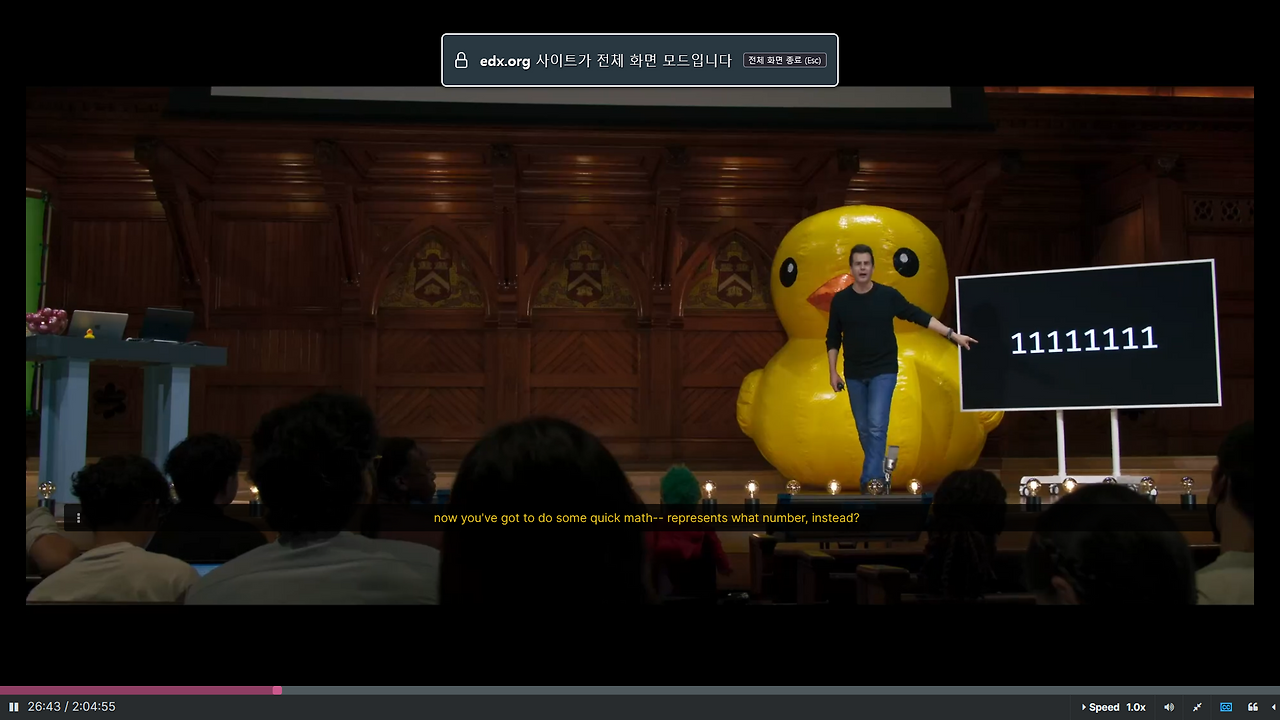Click the speed triangle arrow

(x=1084, y=707)
